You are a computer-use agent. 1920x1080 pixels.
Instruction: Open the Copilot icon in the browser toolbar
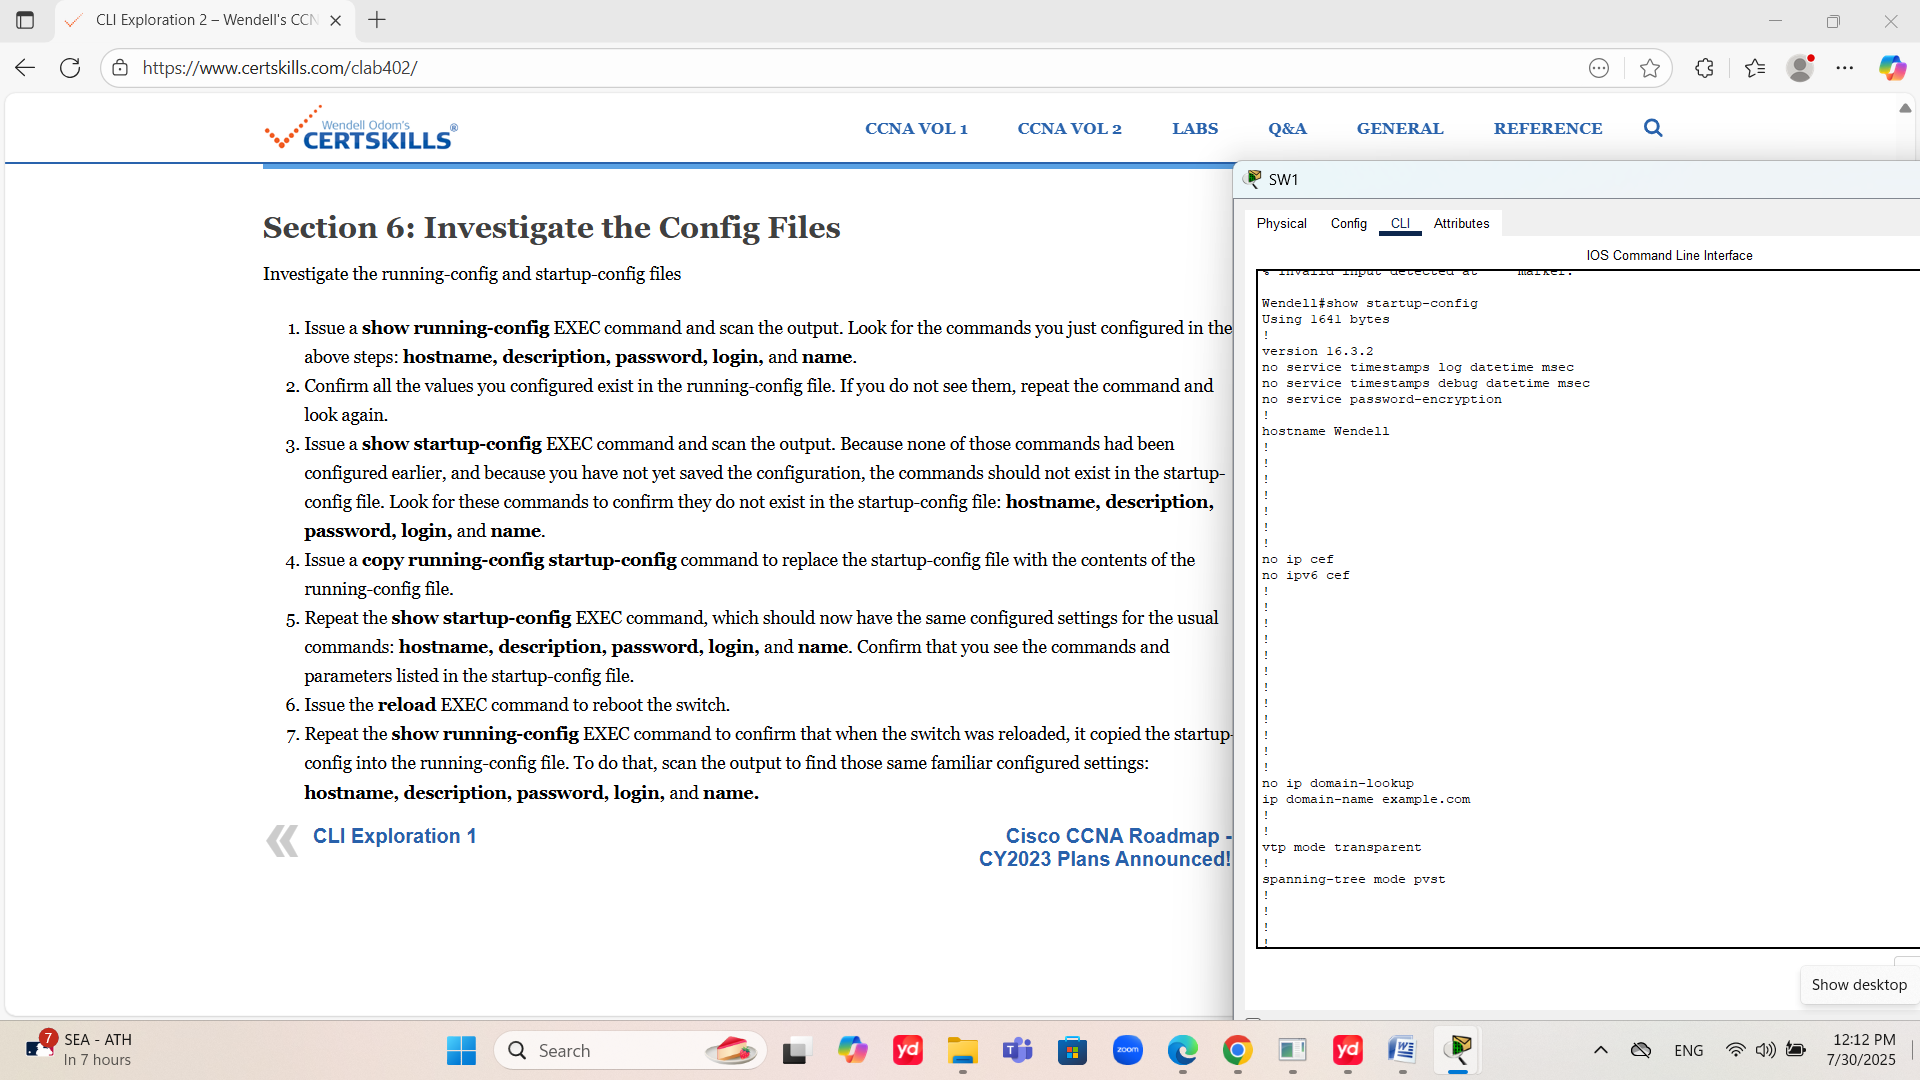point(1891,68)
